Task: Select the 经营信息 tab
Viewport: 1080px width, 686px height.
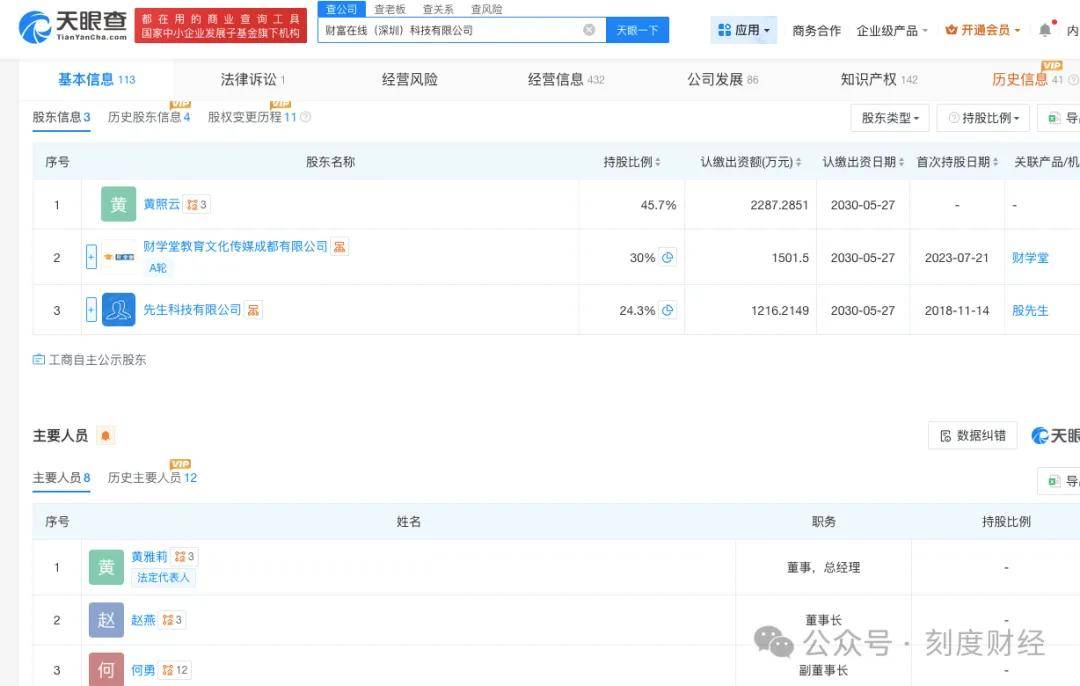Action: (565, 80)
